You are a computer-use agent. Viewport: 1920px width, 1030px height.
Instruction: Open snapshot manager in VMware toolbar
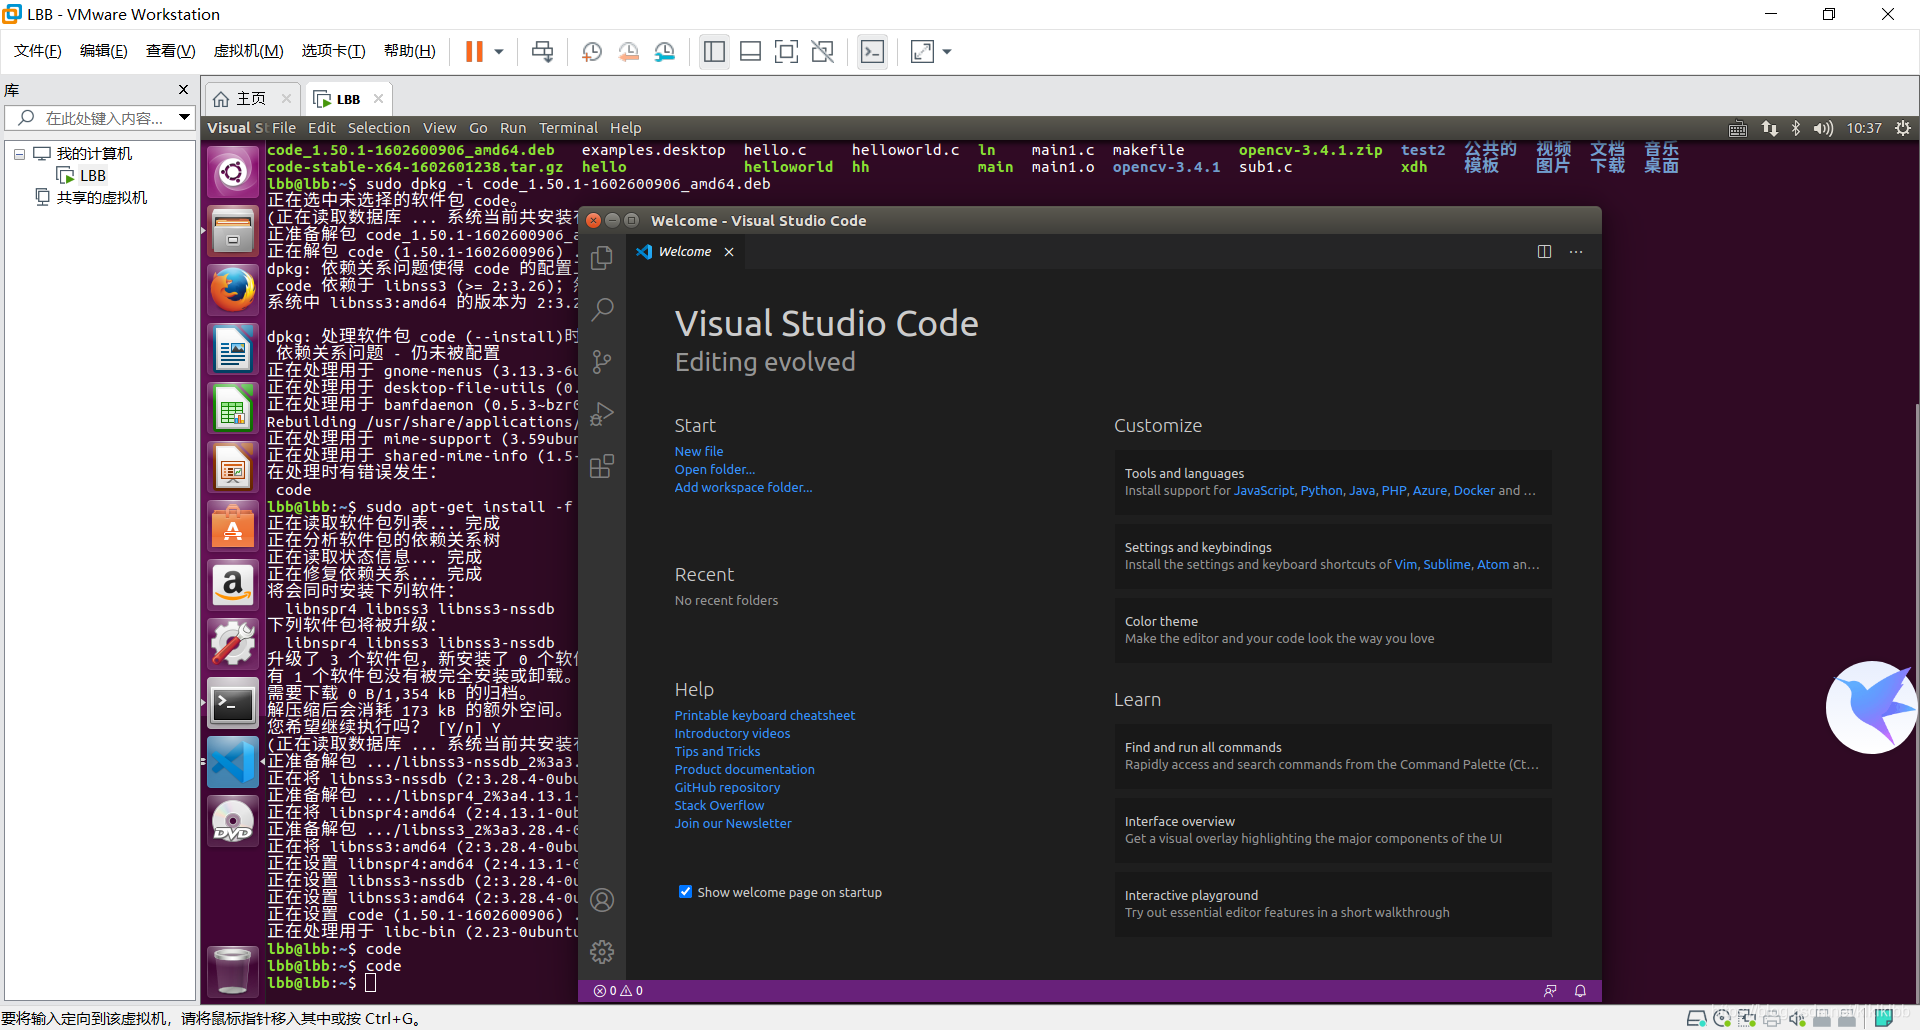point(665,51)
